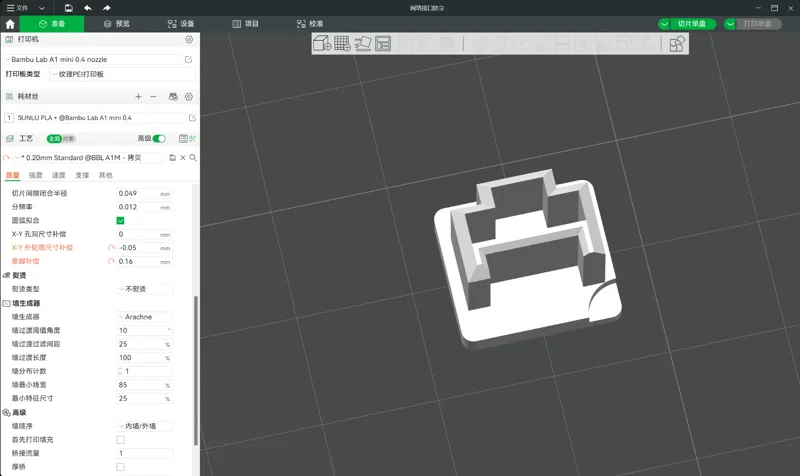Image resolution: width=800 pixels, height=476 pixels.
Task: Enable the 首先打印填充 checkbox
Action: click(x=120, y=440)
